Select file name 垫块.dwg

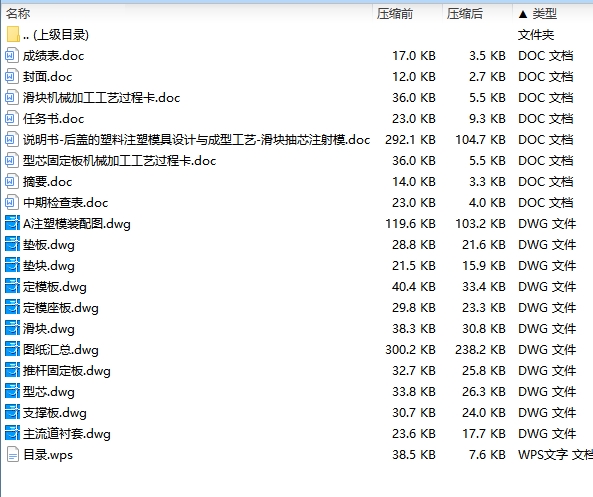click(48, 266)
